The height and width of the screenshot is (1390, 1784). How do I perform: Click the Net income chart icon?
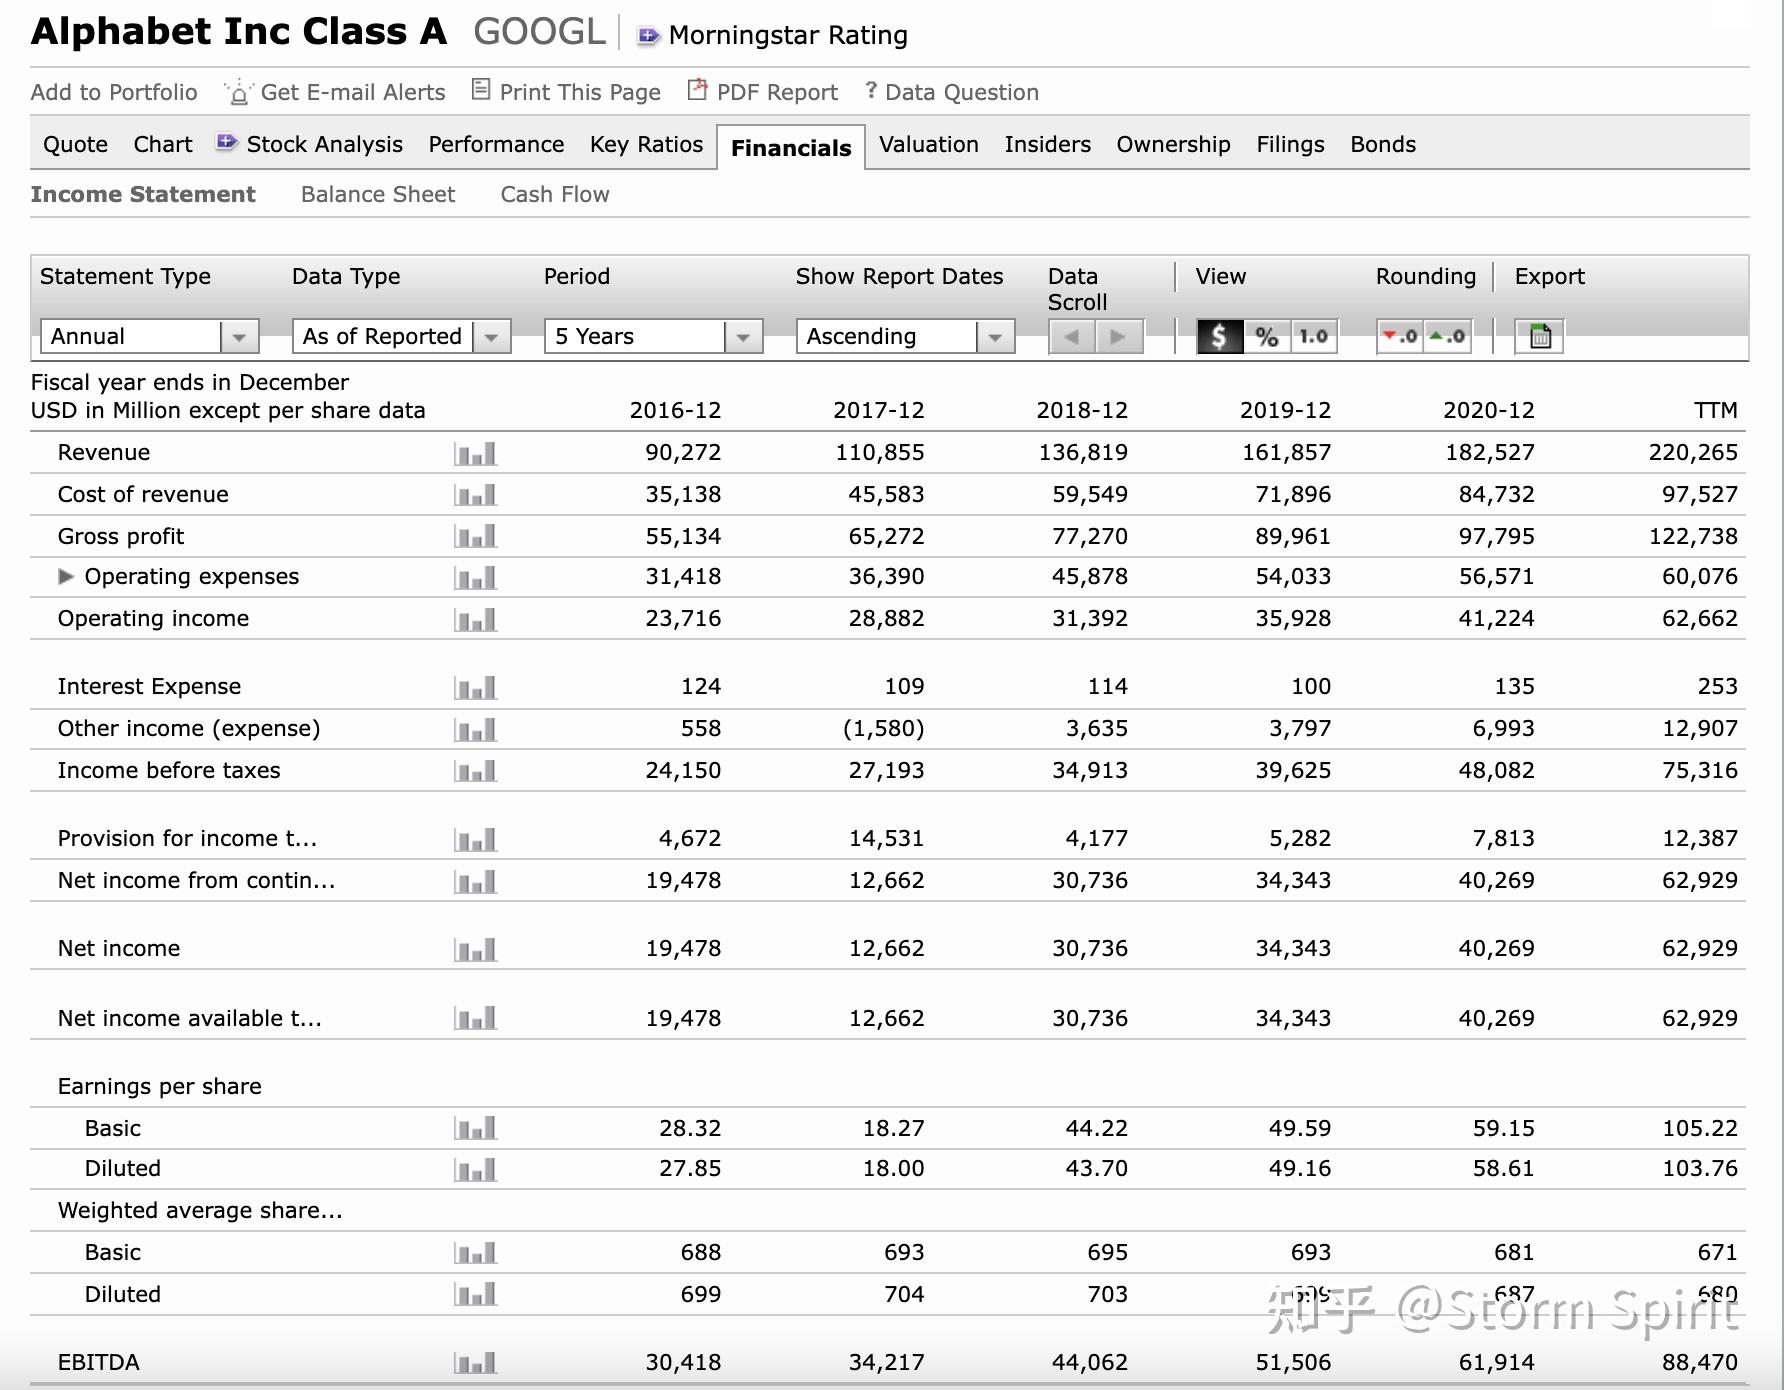tap(475, 949)
